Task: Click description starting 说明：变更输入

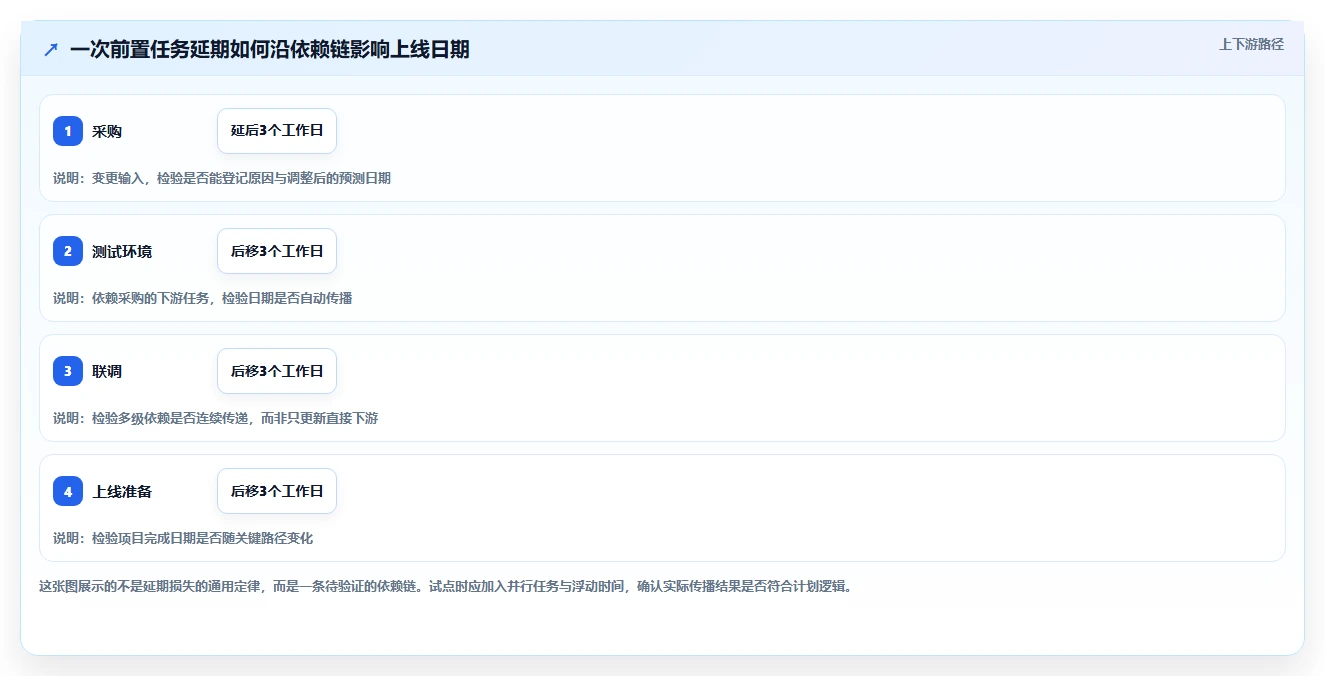Action: pos(222,178)
